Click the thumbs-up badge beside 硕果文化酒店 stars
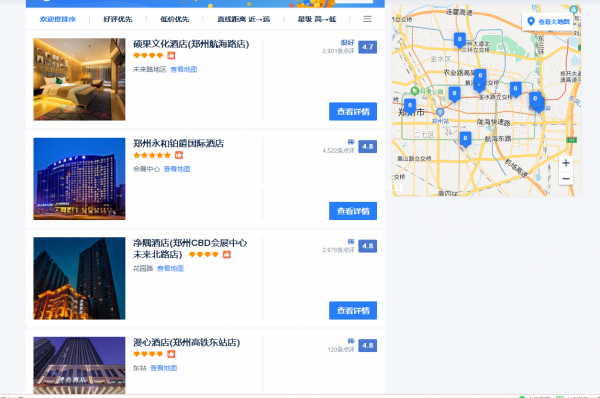 171,55
